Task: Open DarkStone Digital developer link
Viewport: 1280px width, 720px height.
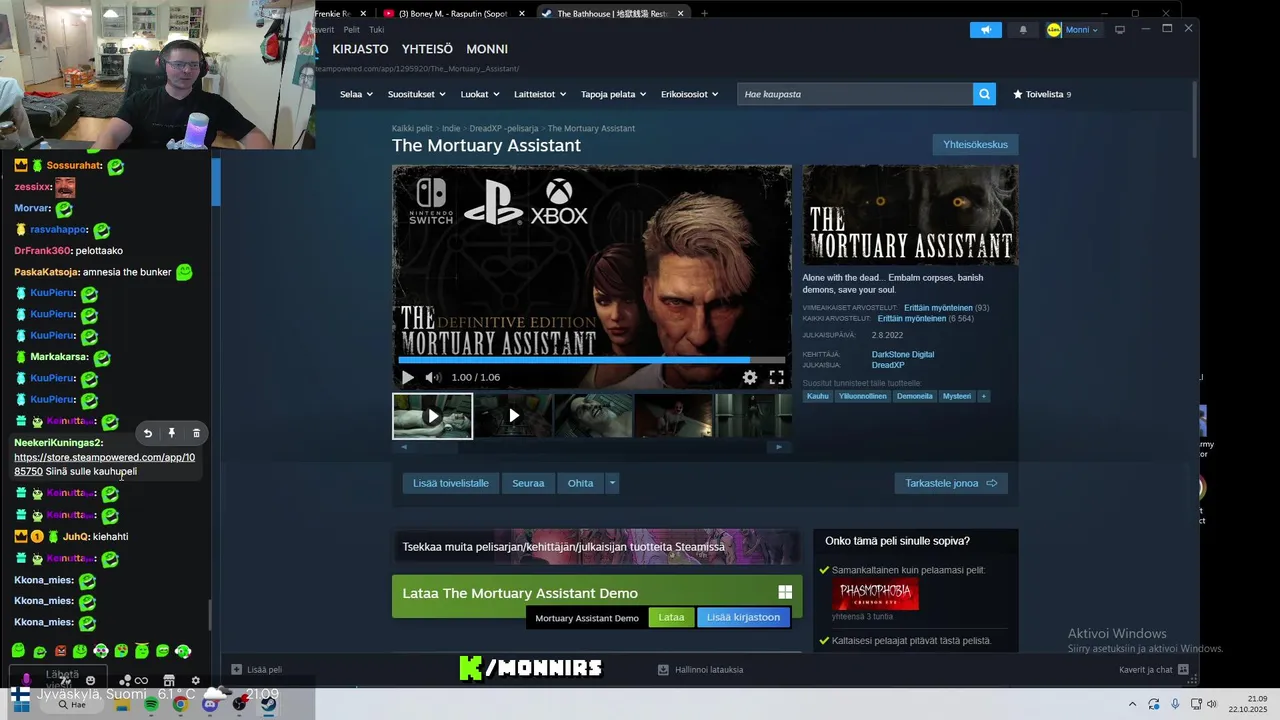Action: click(x=903, y=354)
